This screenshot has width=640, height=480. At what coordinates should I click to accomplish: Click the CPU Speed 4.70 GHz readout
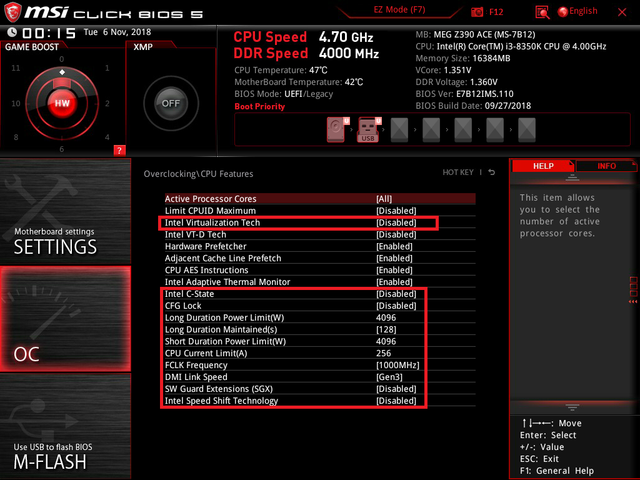(x=303, y=37)
